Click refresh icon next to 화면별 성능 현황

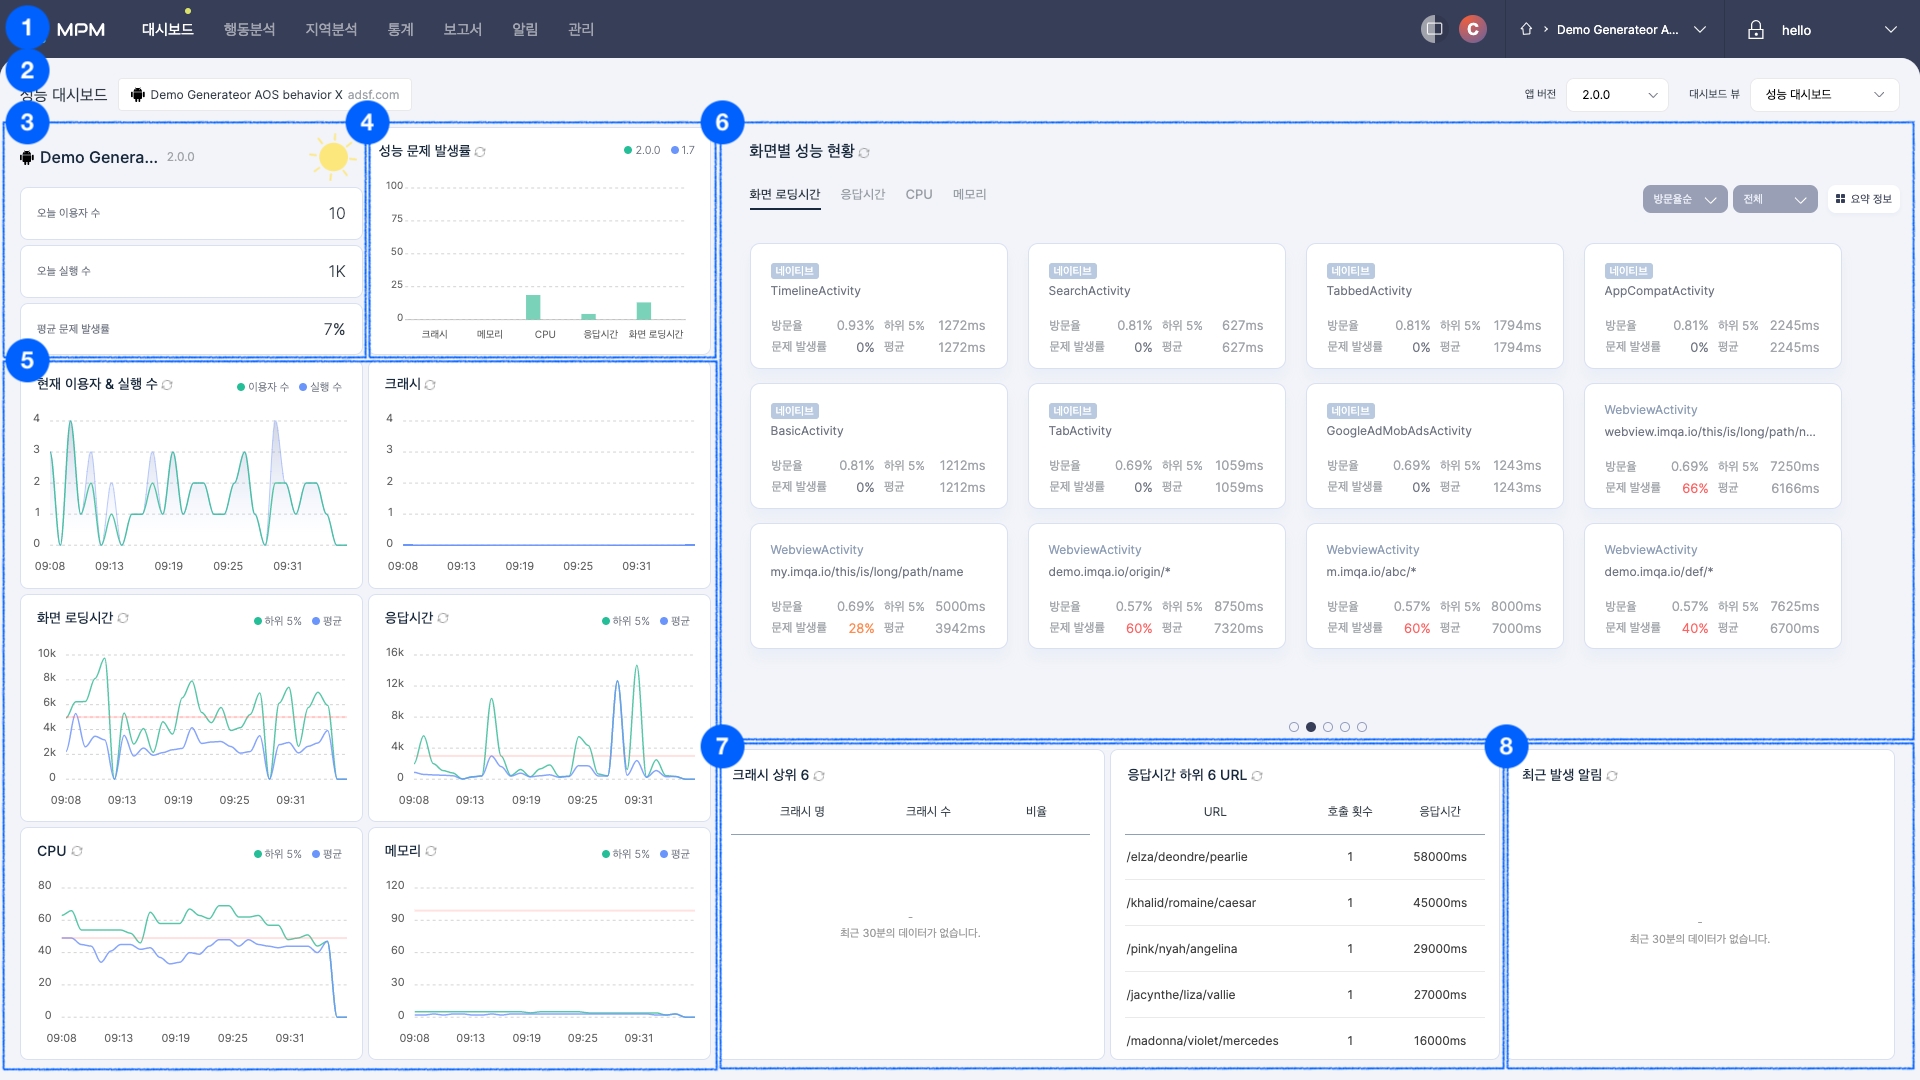point(864,153)
